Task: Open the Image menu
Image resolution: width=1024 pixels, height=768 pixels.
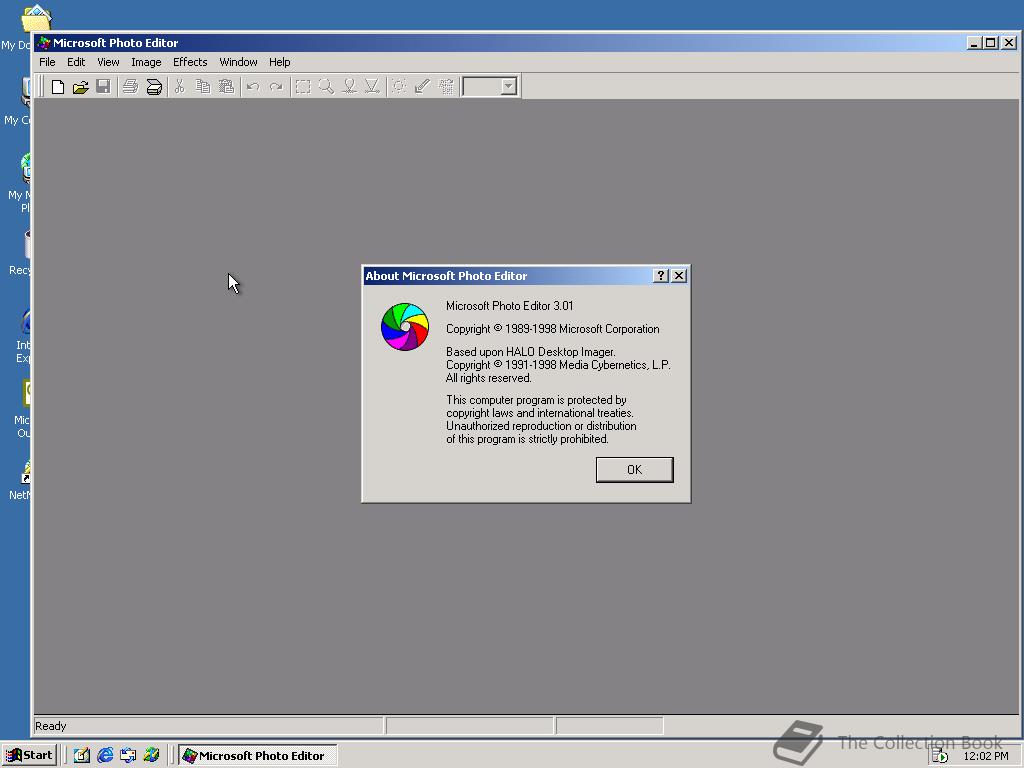Action: click(x=146, y=62)
